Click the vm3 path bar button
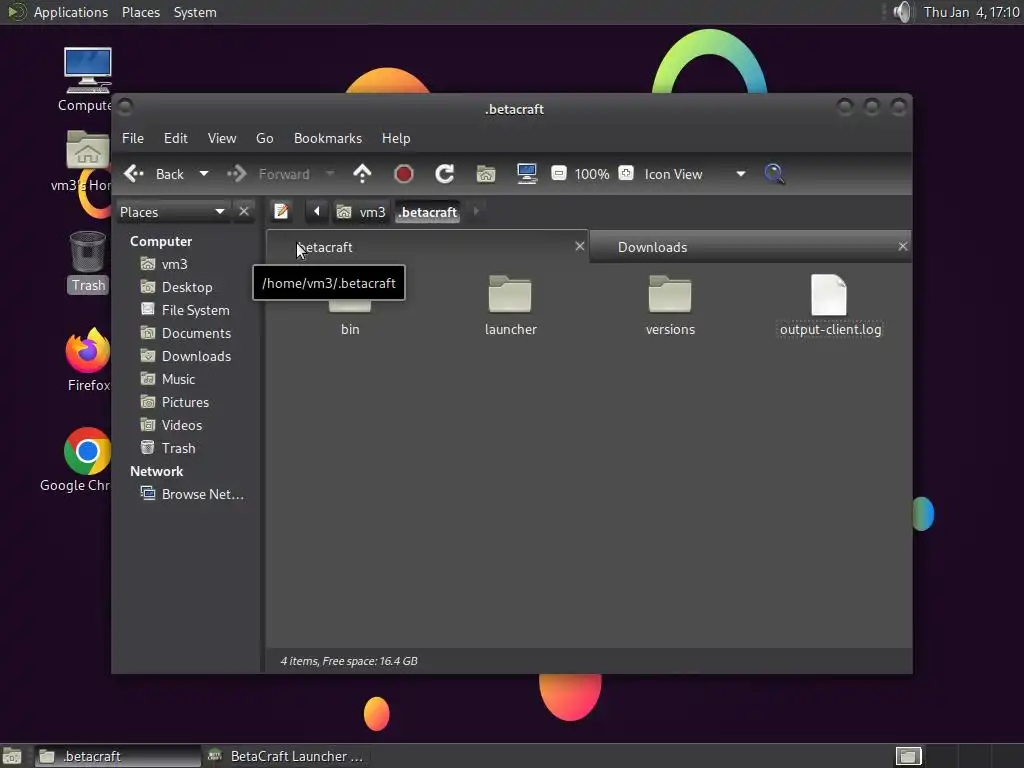Screen dimensions: 1024x768 (362, 212)
